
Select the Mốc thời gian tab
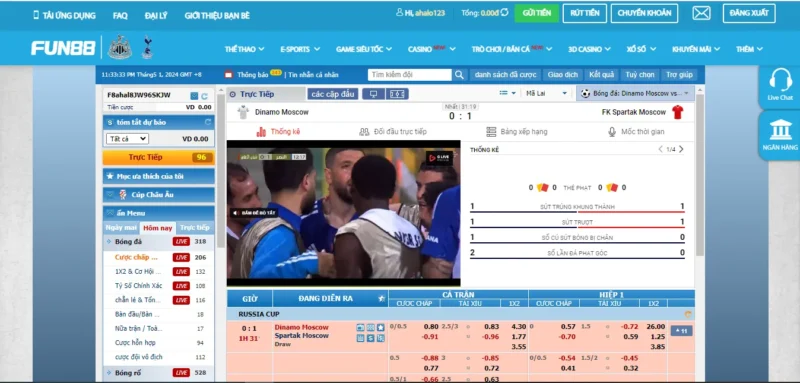(636, 132)
